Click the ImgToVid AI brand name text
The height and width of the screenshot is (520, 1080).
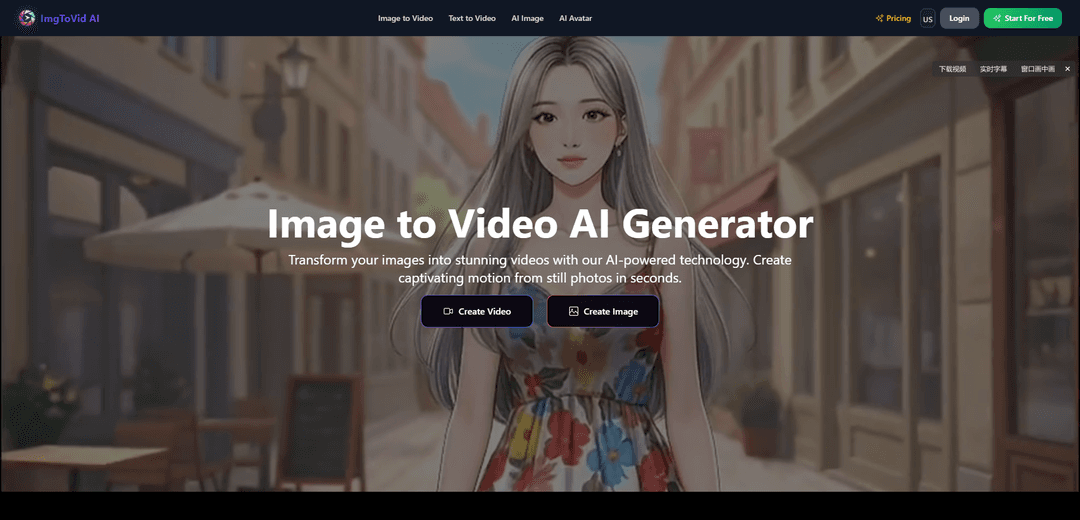click(70, 19)
